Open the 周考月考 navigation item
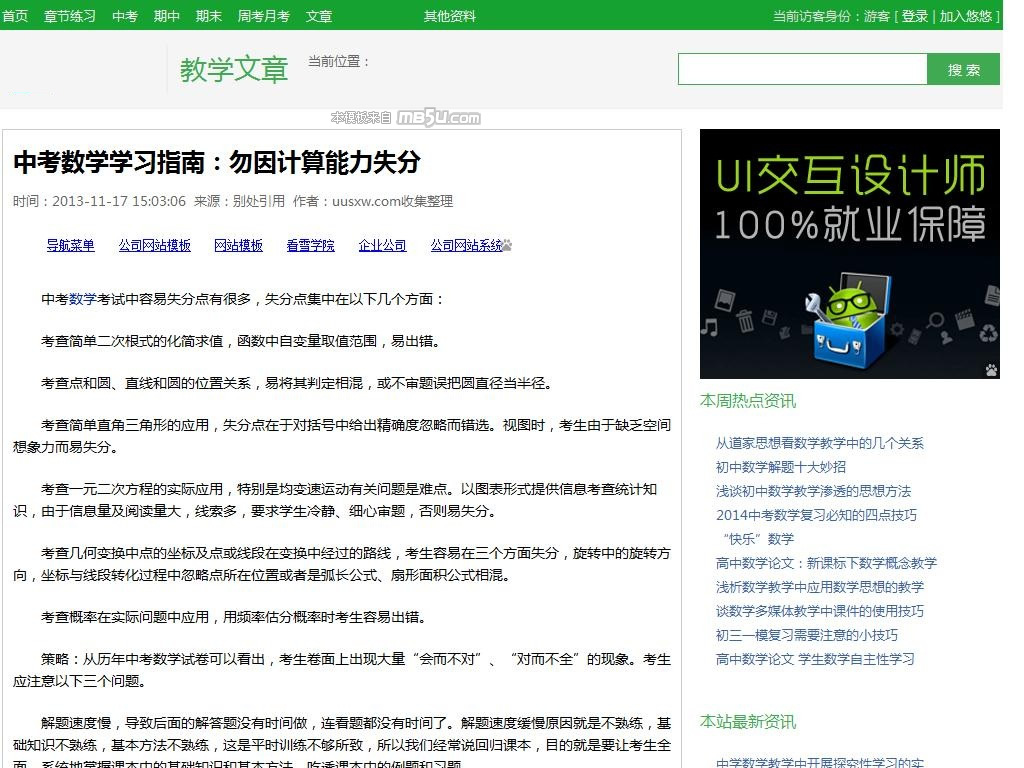Viewport: 1024px width, 768px height. point(263,16)
